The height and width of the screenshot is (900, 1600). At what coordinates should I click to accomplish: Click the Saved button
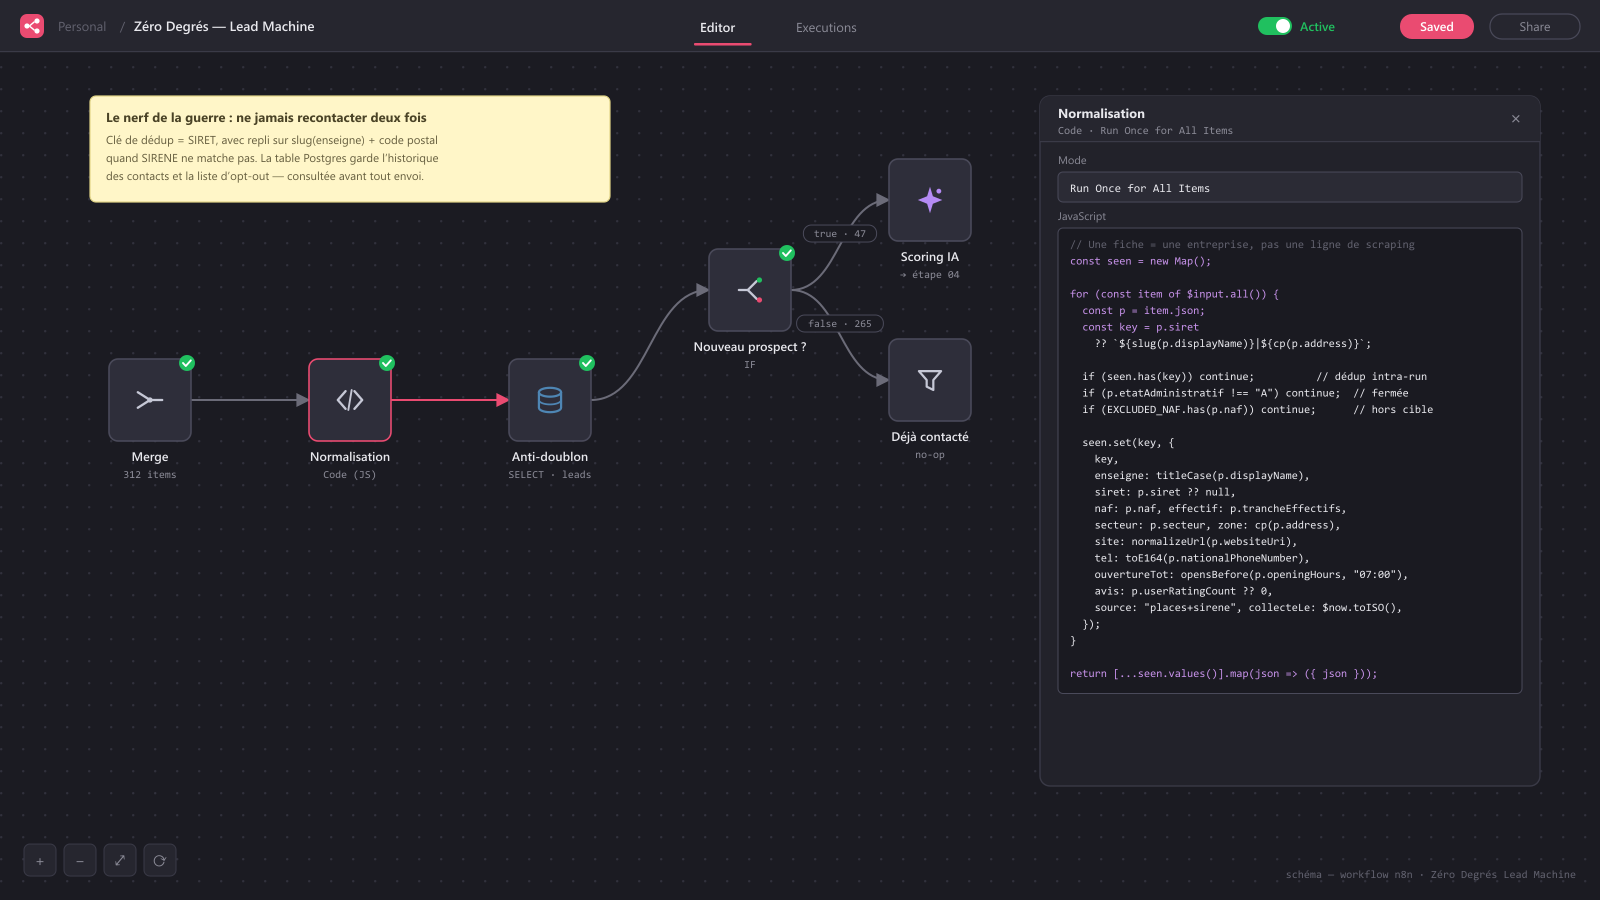point(1436,27)
